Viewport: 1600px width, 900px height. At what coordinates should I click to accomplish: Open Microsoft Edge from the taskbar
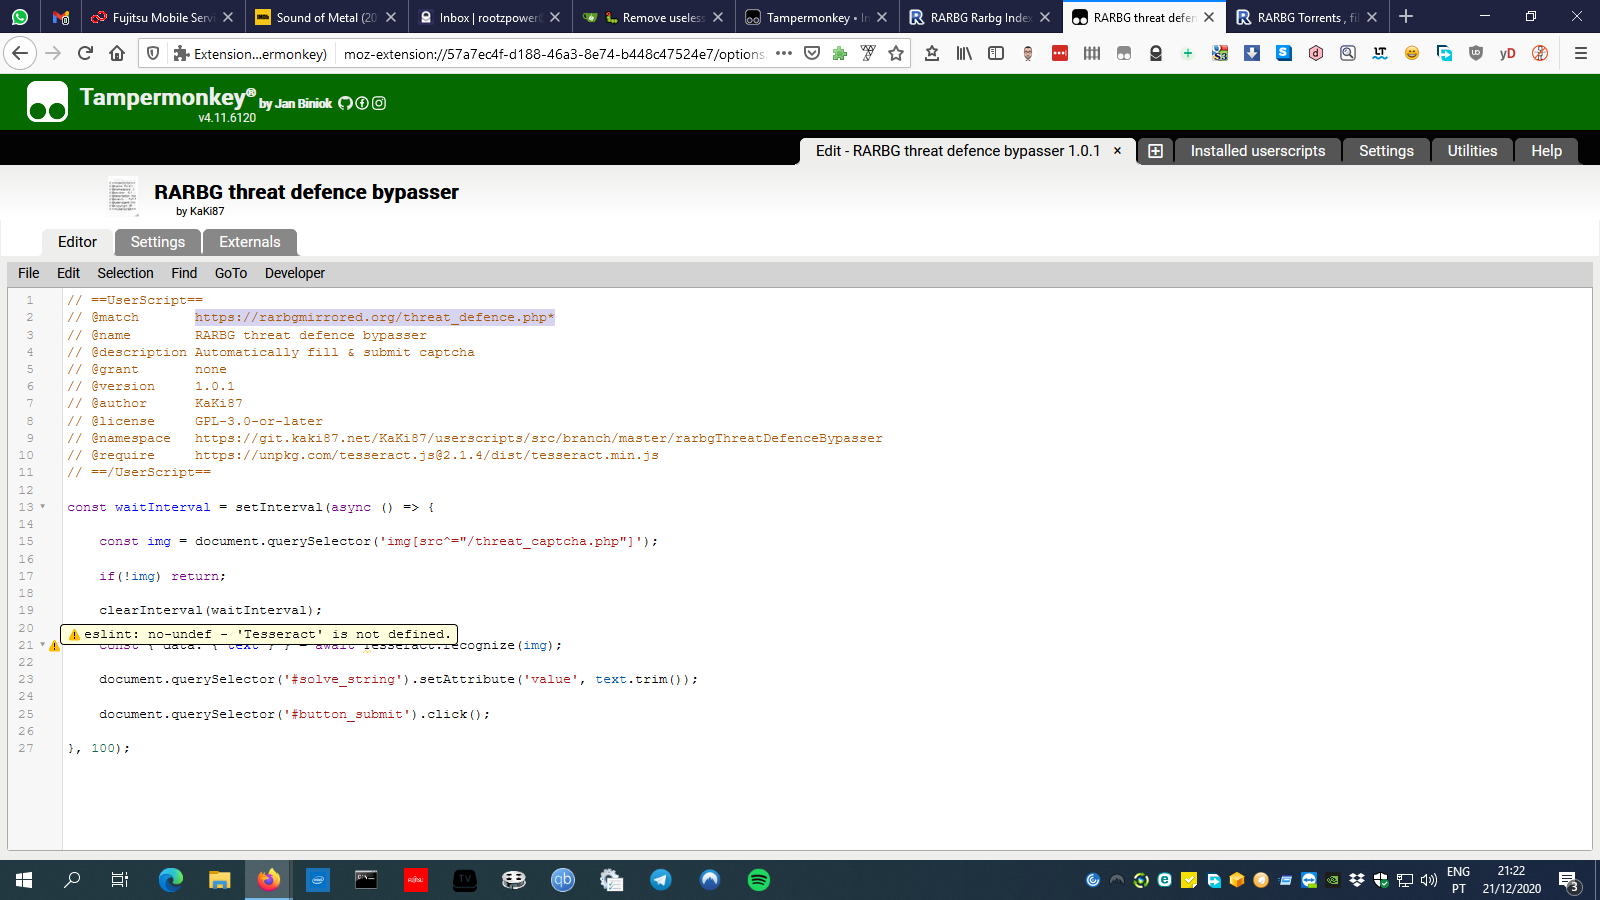click(171, 880)
